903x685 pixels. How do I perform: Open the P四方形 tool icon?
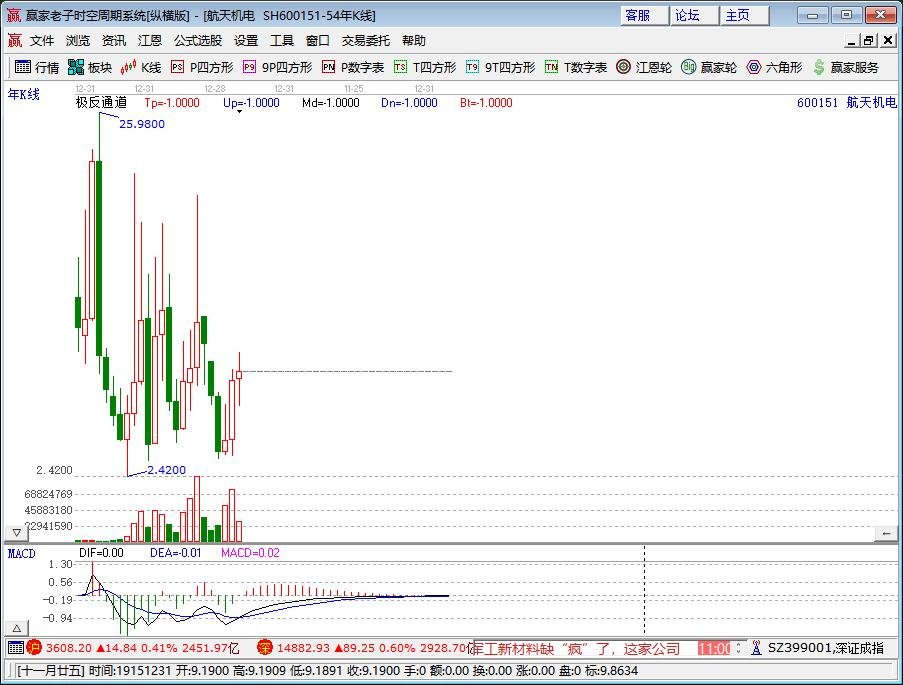[x=177, y=67]
